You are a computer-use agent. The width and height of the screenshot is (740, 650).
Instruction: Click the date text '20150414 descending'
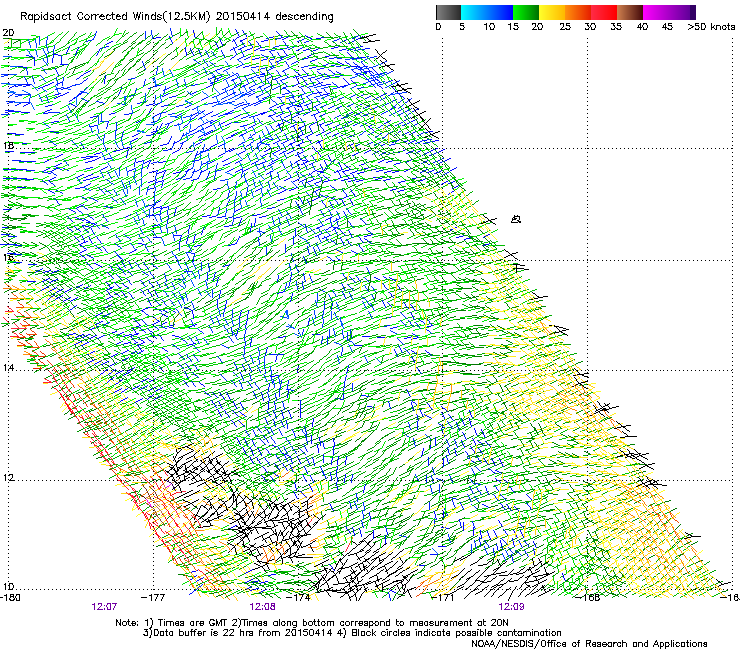tap(275, 17)
